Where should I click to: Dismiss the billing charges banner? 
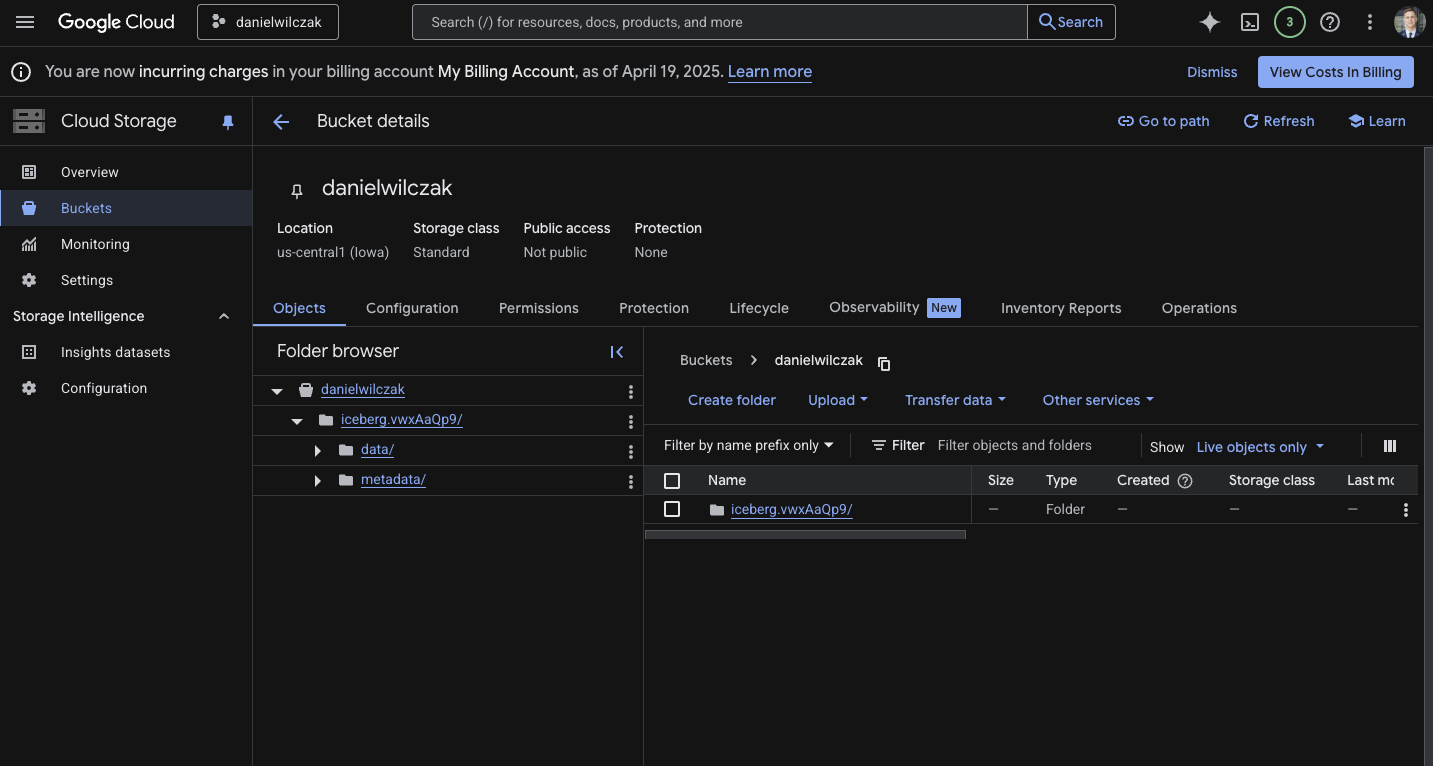click(1212, 72)
